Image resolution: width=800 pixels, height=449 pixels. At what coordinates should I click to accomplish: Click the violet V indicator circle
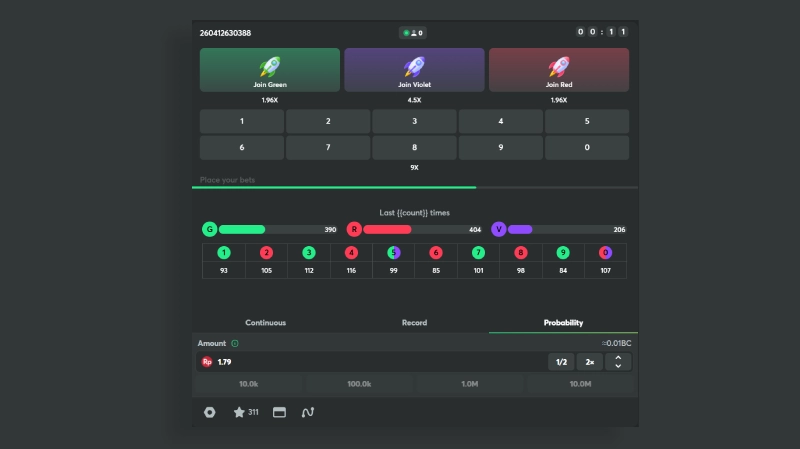click(x=498, y=229)
